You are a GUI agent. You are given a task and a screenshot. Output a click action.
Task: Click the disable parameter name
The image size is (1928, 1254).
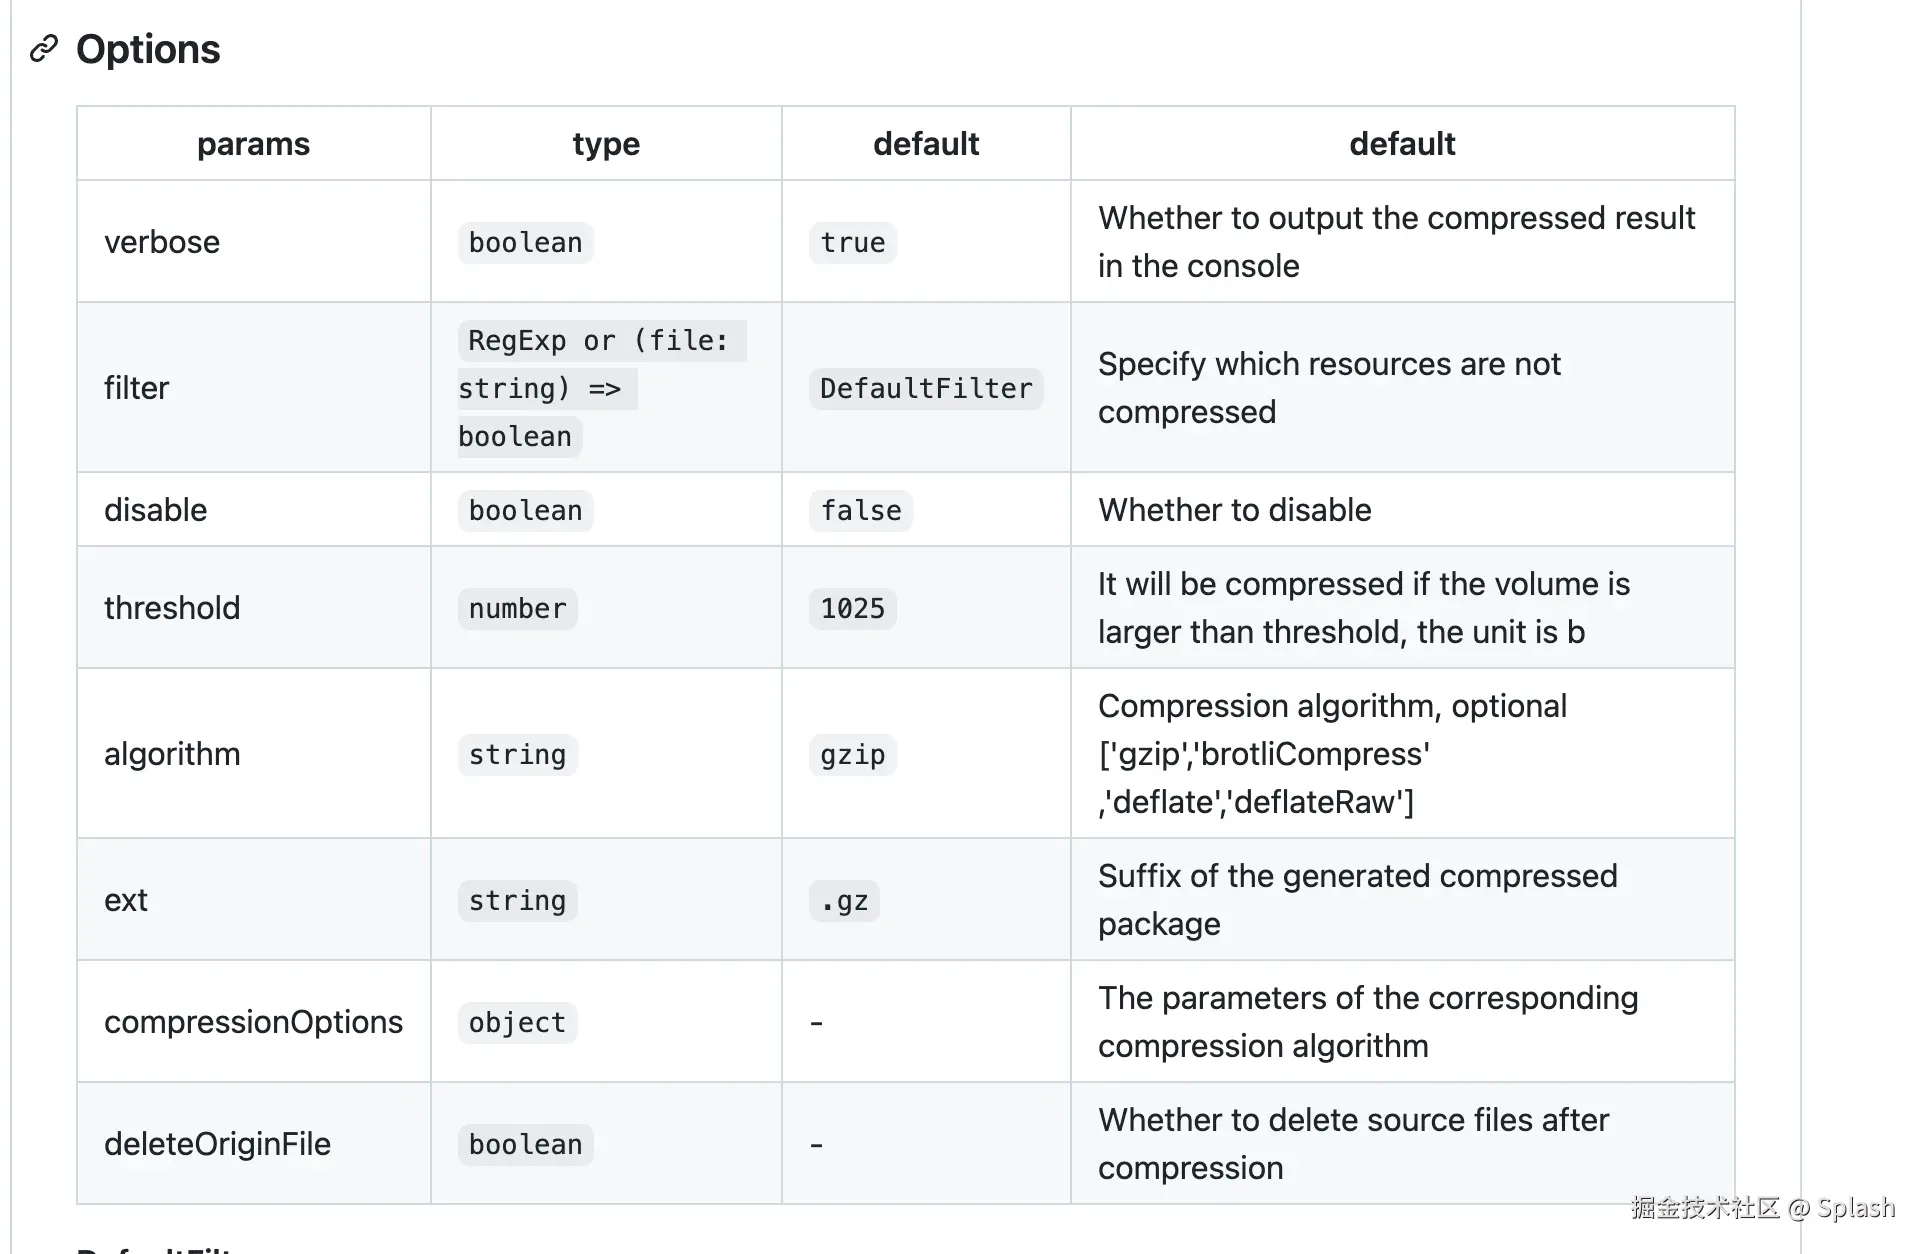click(155, 510)
